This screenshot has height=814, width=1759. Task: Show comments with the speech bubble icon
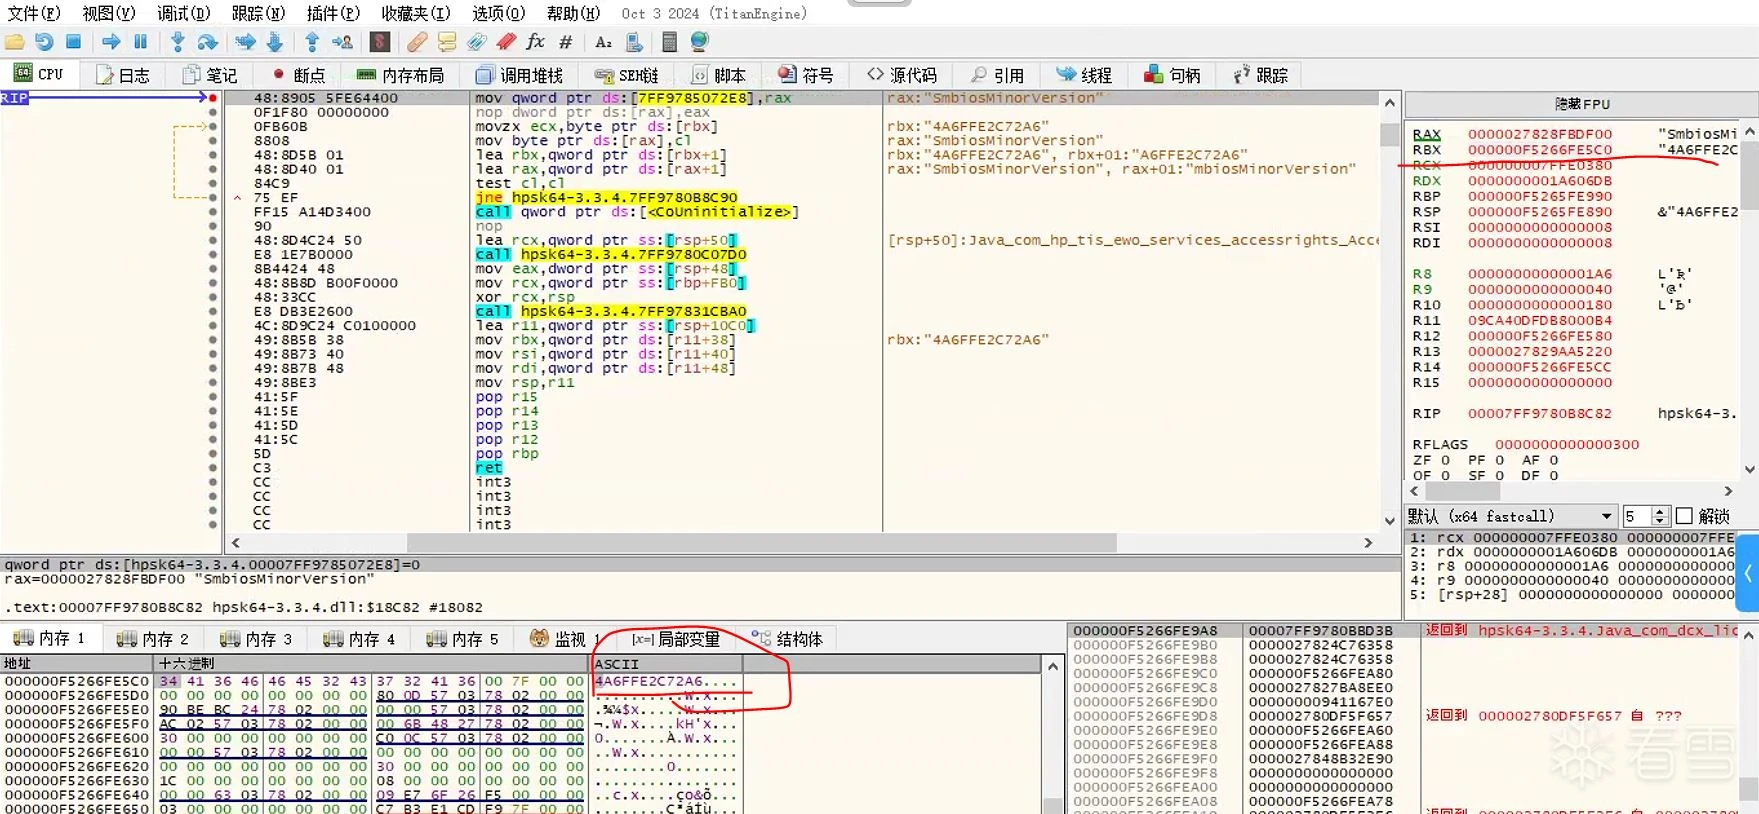[447, 42]
